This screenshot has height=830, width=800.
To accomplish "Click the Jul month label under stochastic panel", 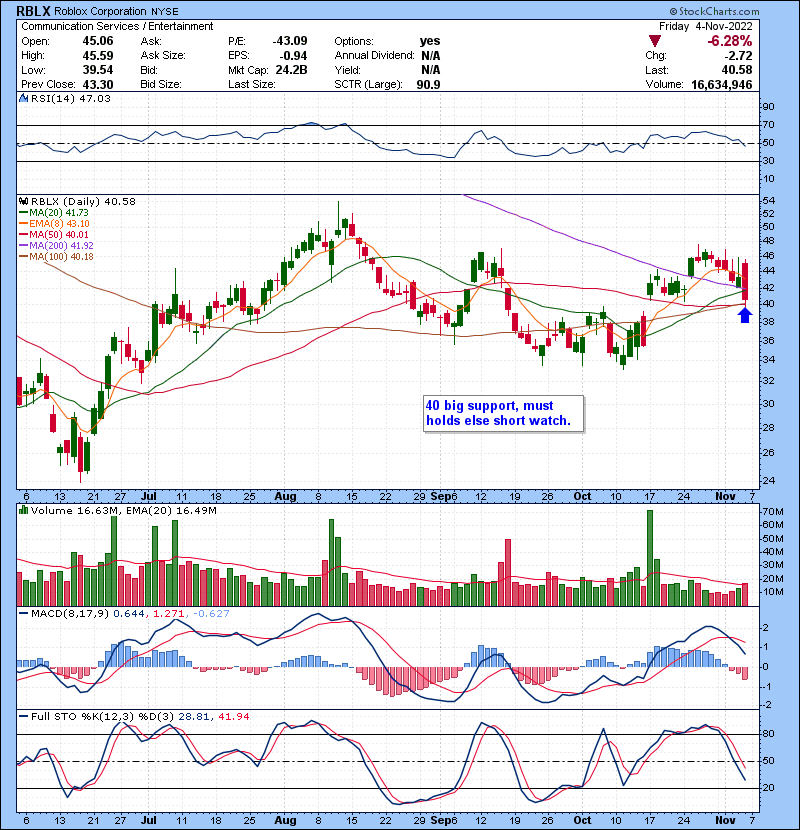I will pos(149,820).
